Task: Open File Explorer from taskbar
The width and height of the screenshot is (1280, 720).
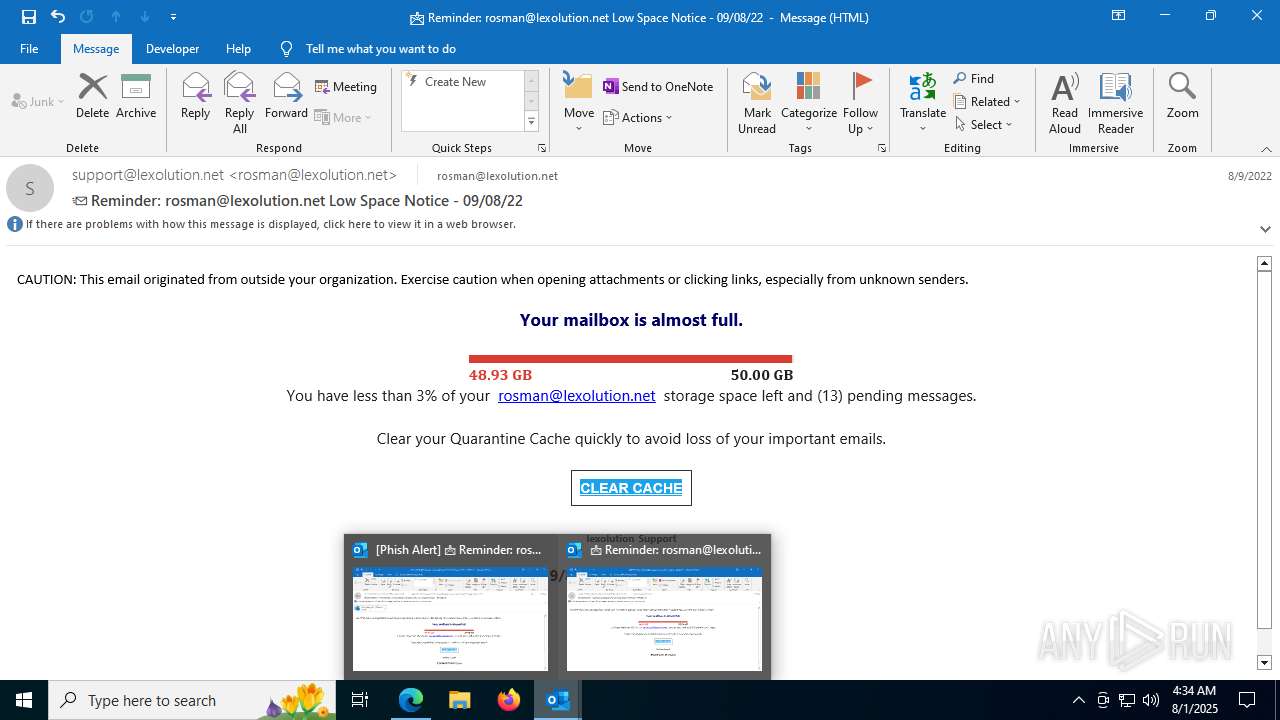Action: [x=459, y=700]
